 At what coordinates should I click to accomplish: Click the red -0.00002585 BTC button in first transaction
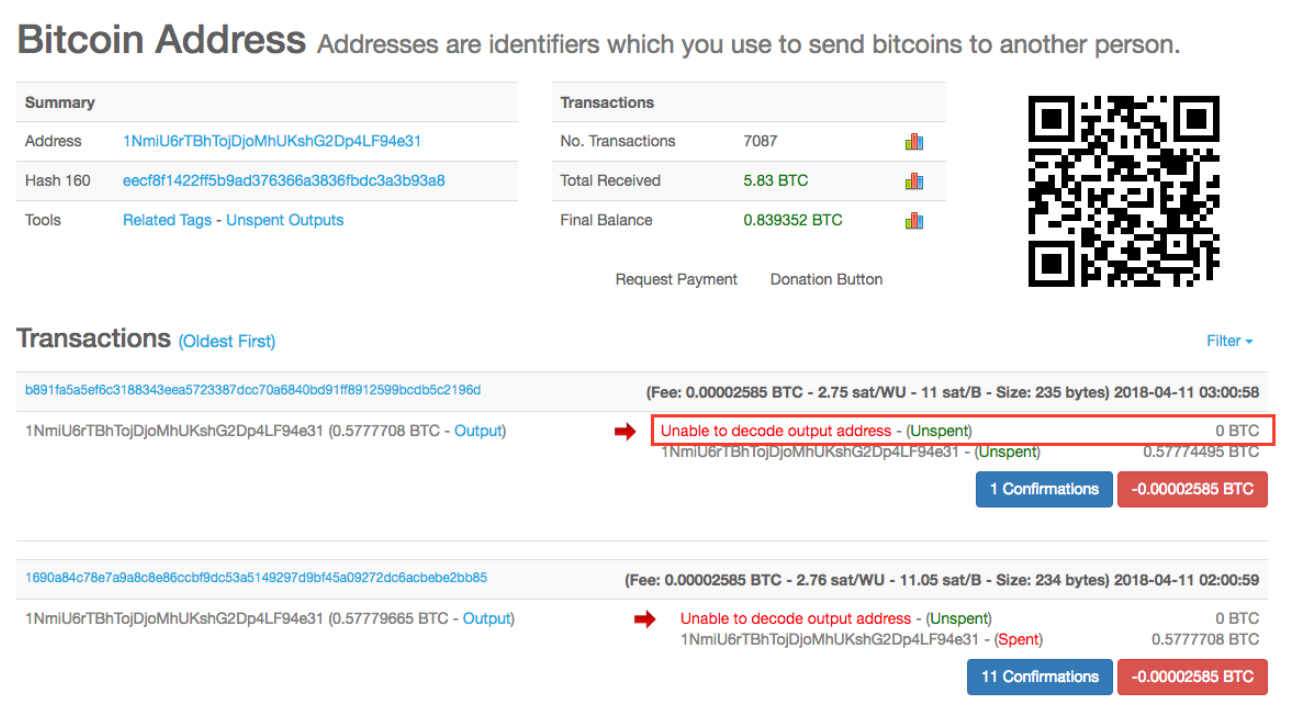[x=1192, y=489]
